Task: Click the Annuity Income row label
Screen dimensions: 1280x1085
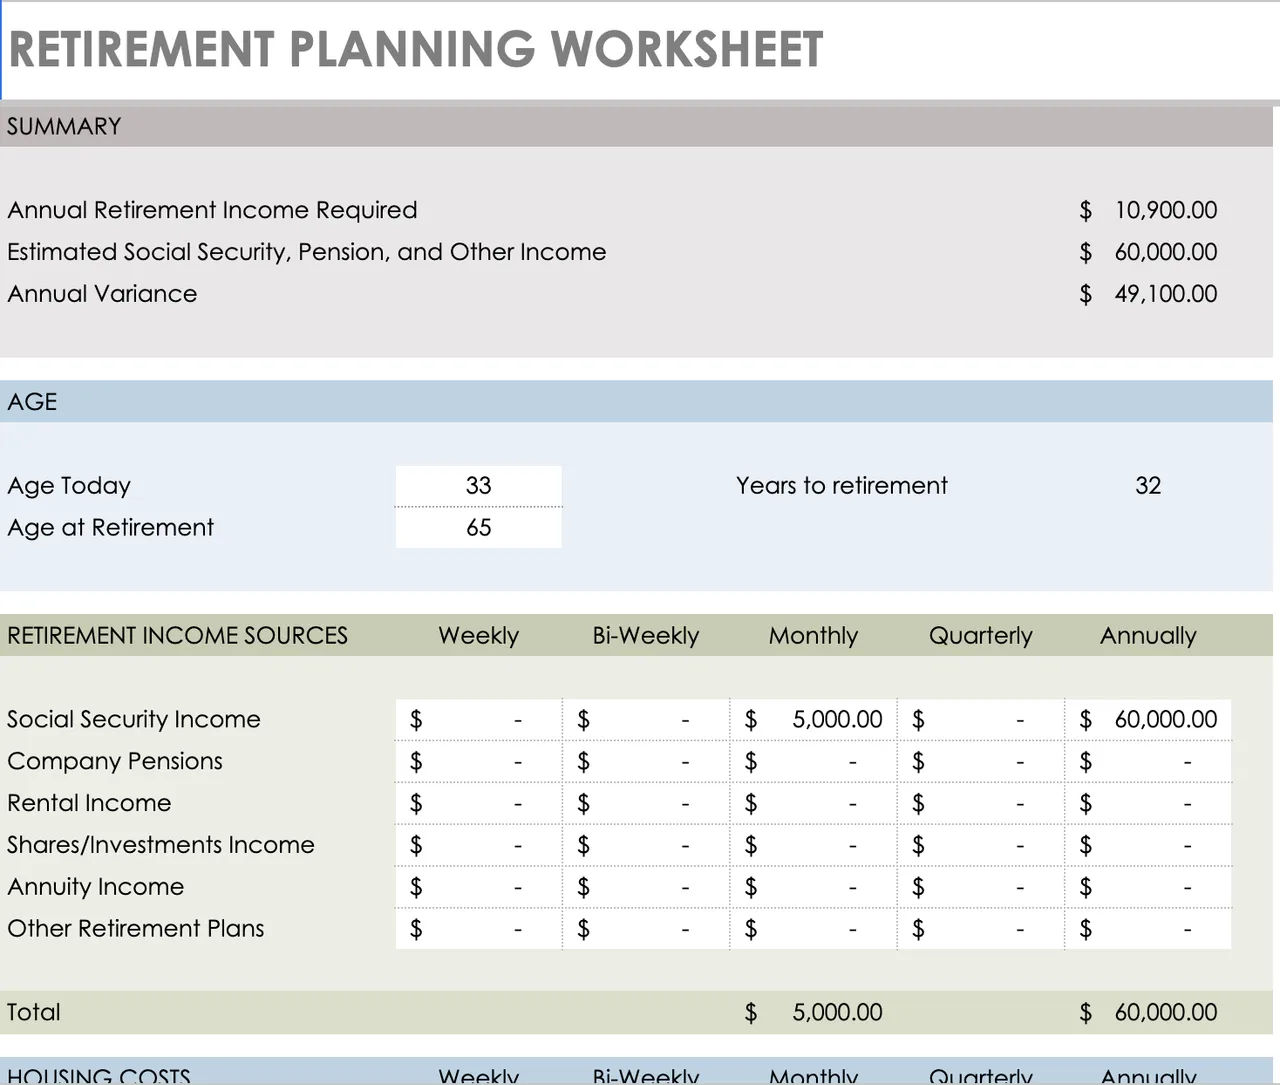Action: point(96,888)
